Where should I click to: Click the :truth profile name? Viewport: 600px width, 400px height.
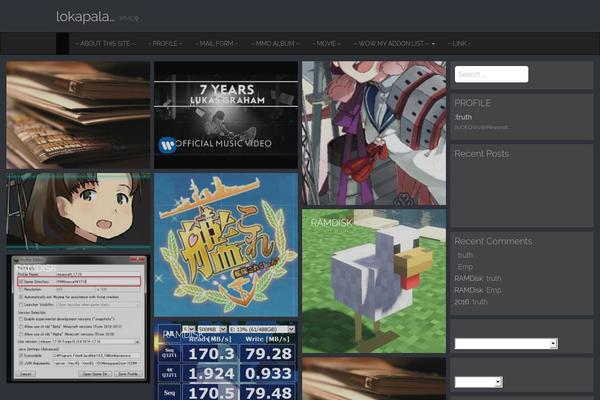tap(463, 117)
